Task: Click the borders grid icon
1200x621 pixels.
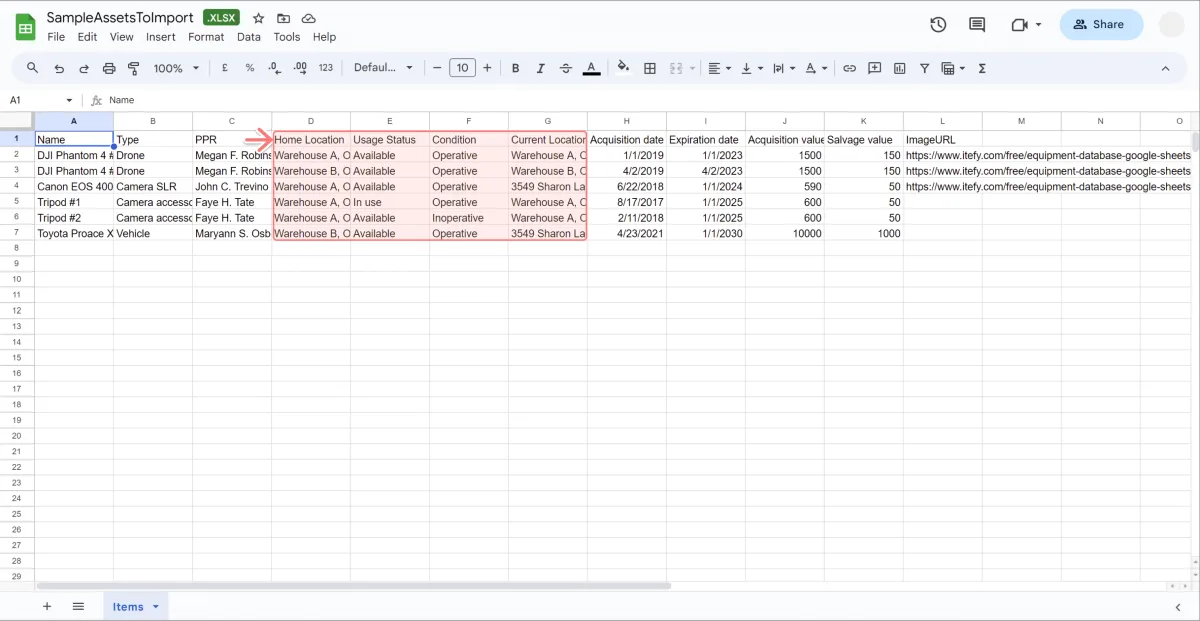Action: point(650,68)
